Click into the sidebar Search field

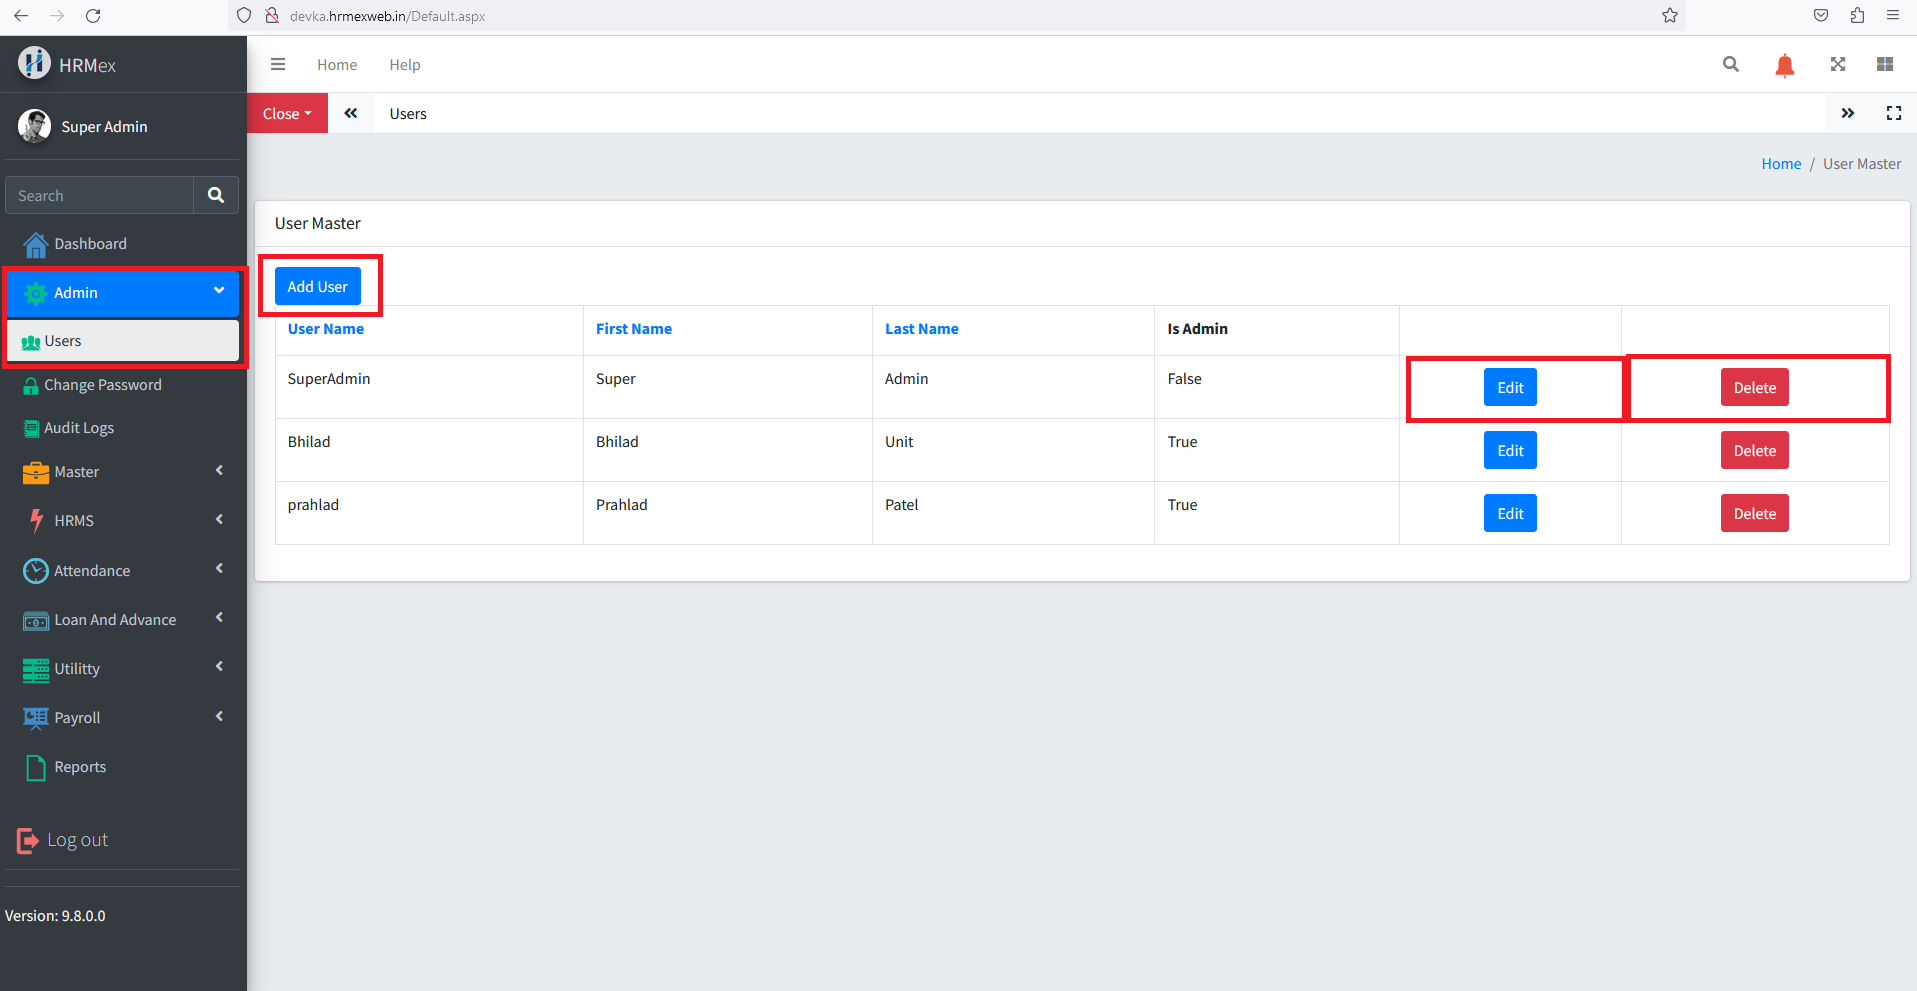click(x=100, y=196)
